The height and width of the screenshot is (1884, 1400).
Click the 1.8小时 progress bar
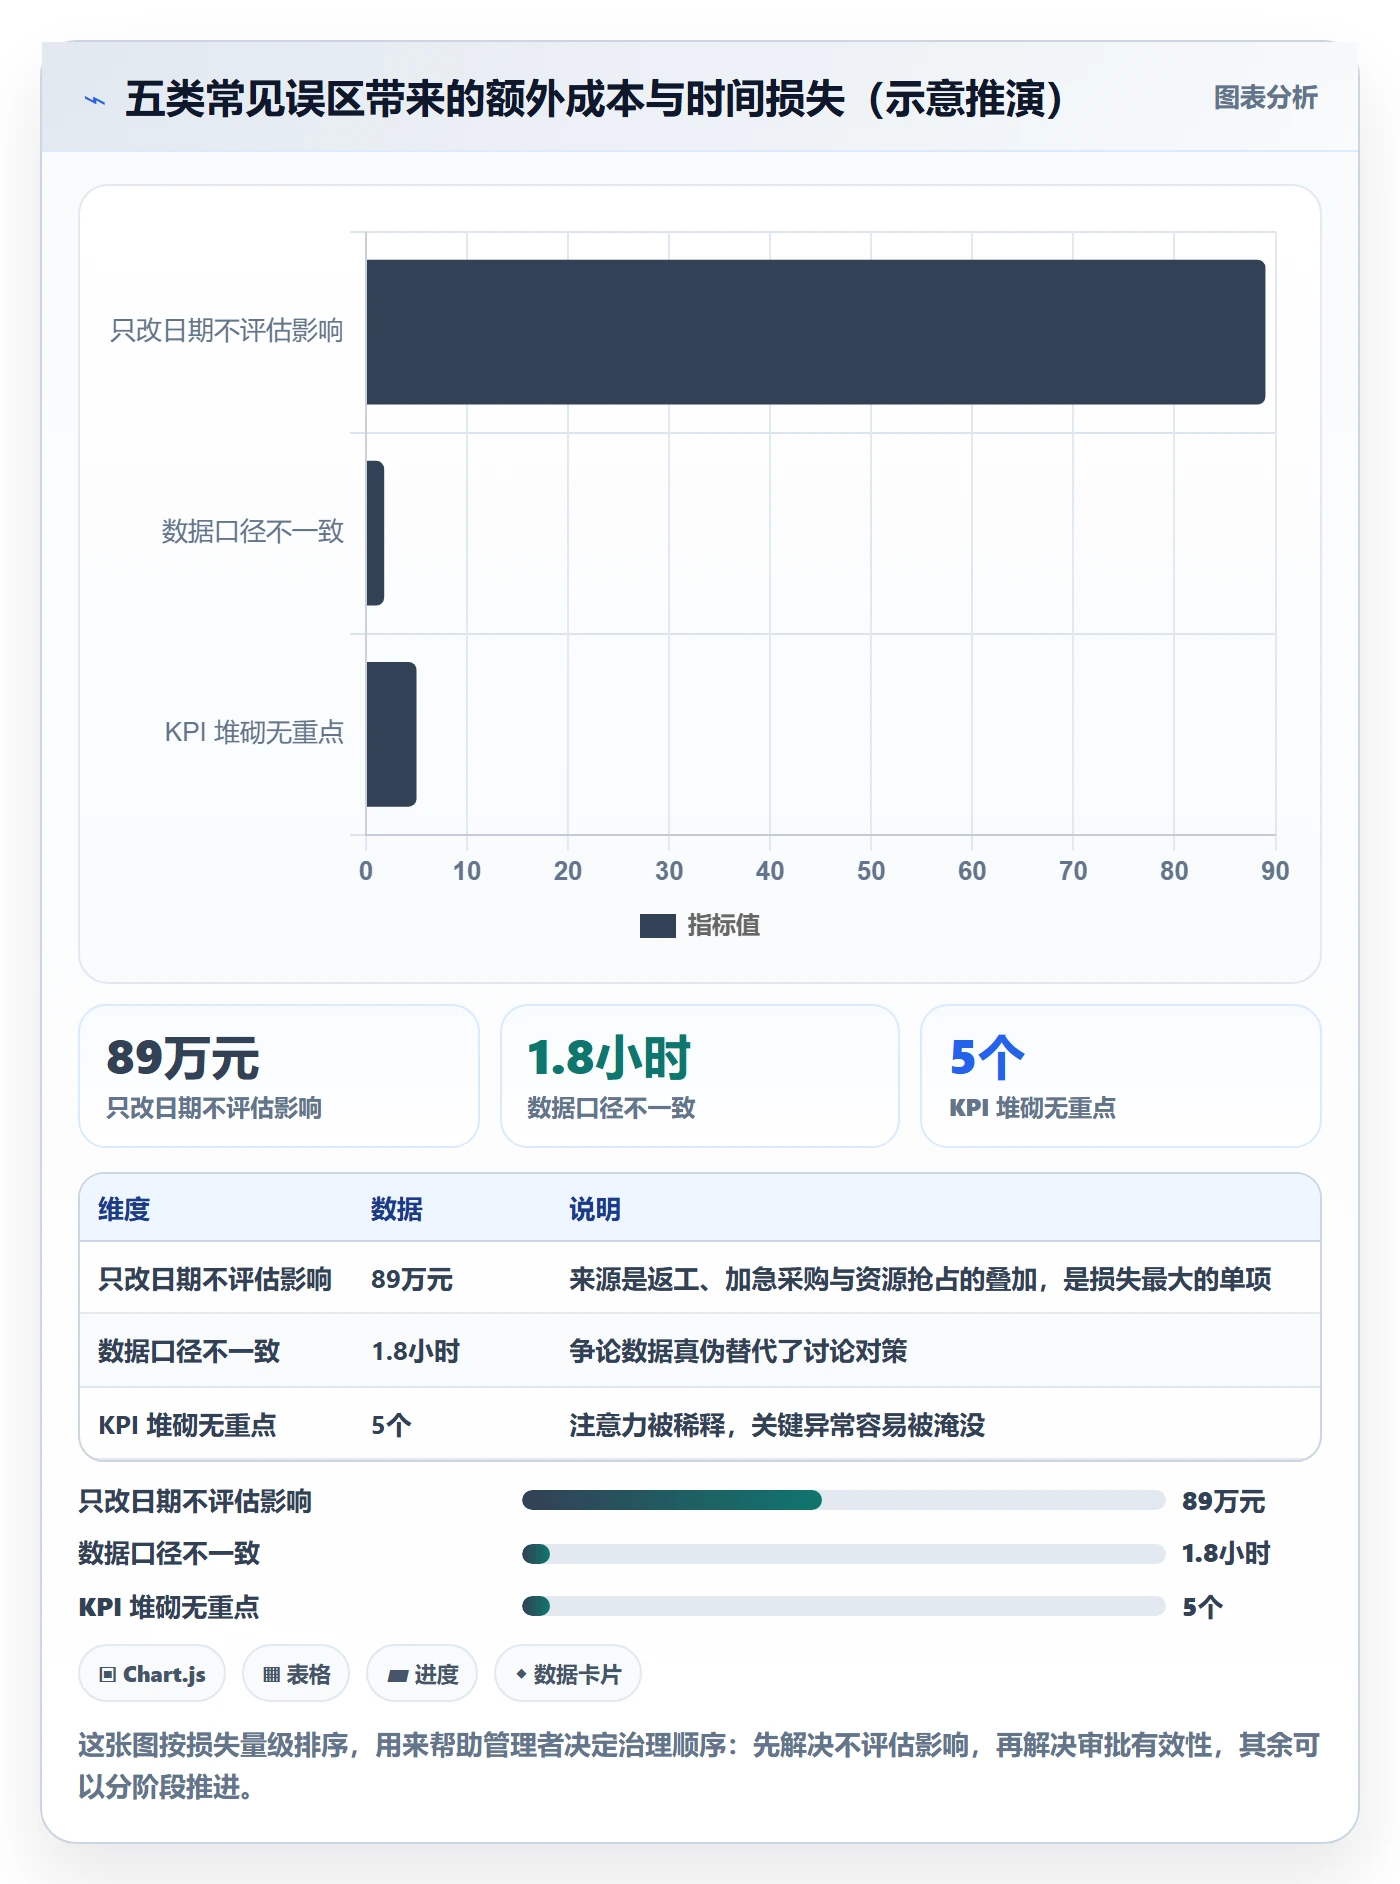[843, 1553]
